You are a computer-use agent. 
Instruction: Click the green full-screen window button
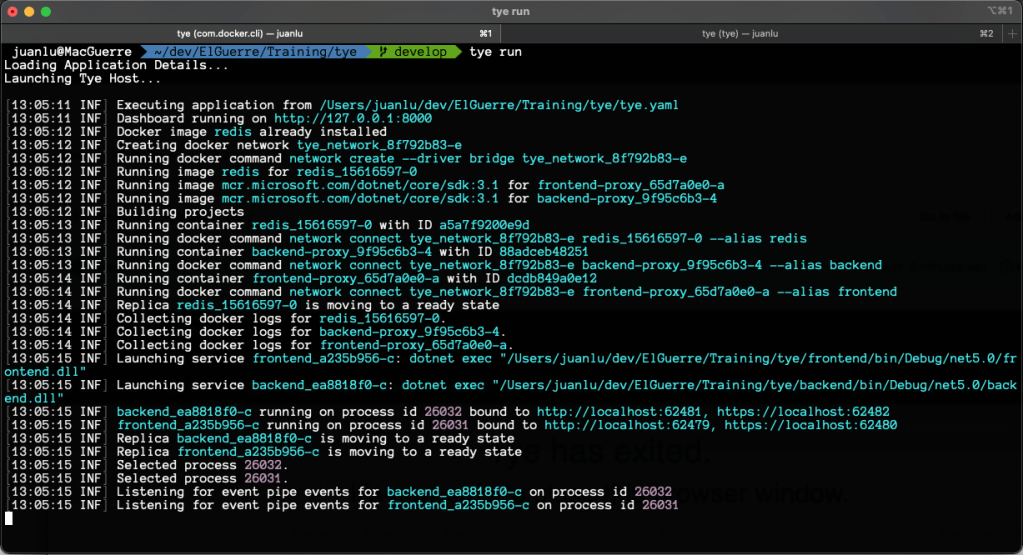[x=47, y=11]
